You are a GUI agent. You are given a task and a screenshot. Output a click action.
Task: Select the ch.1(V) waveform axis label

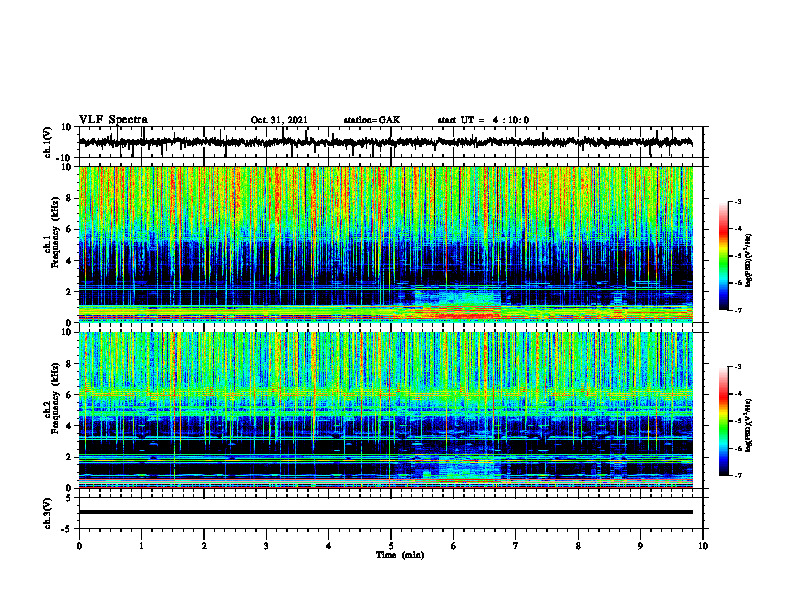(x=48, y=142)
